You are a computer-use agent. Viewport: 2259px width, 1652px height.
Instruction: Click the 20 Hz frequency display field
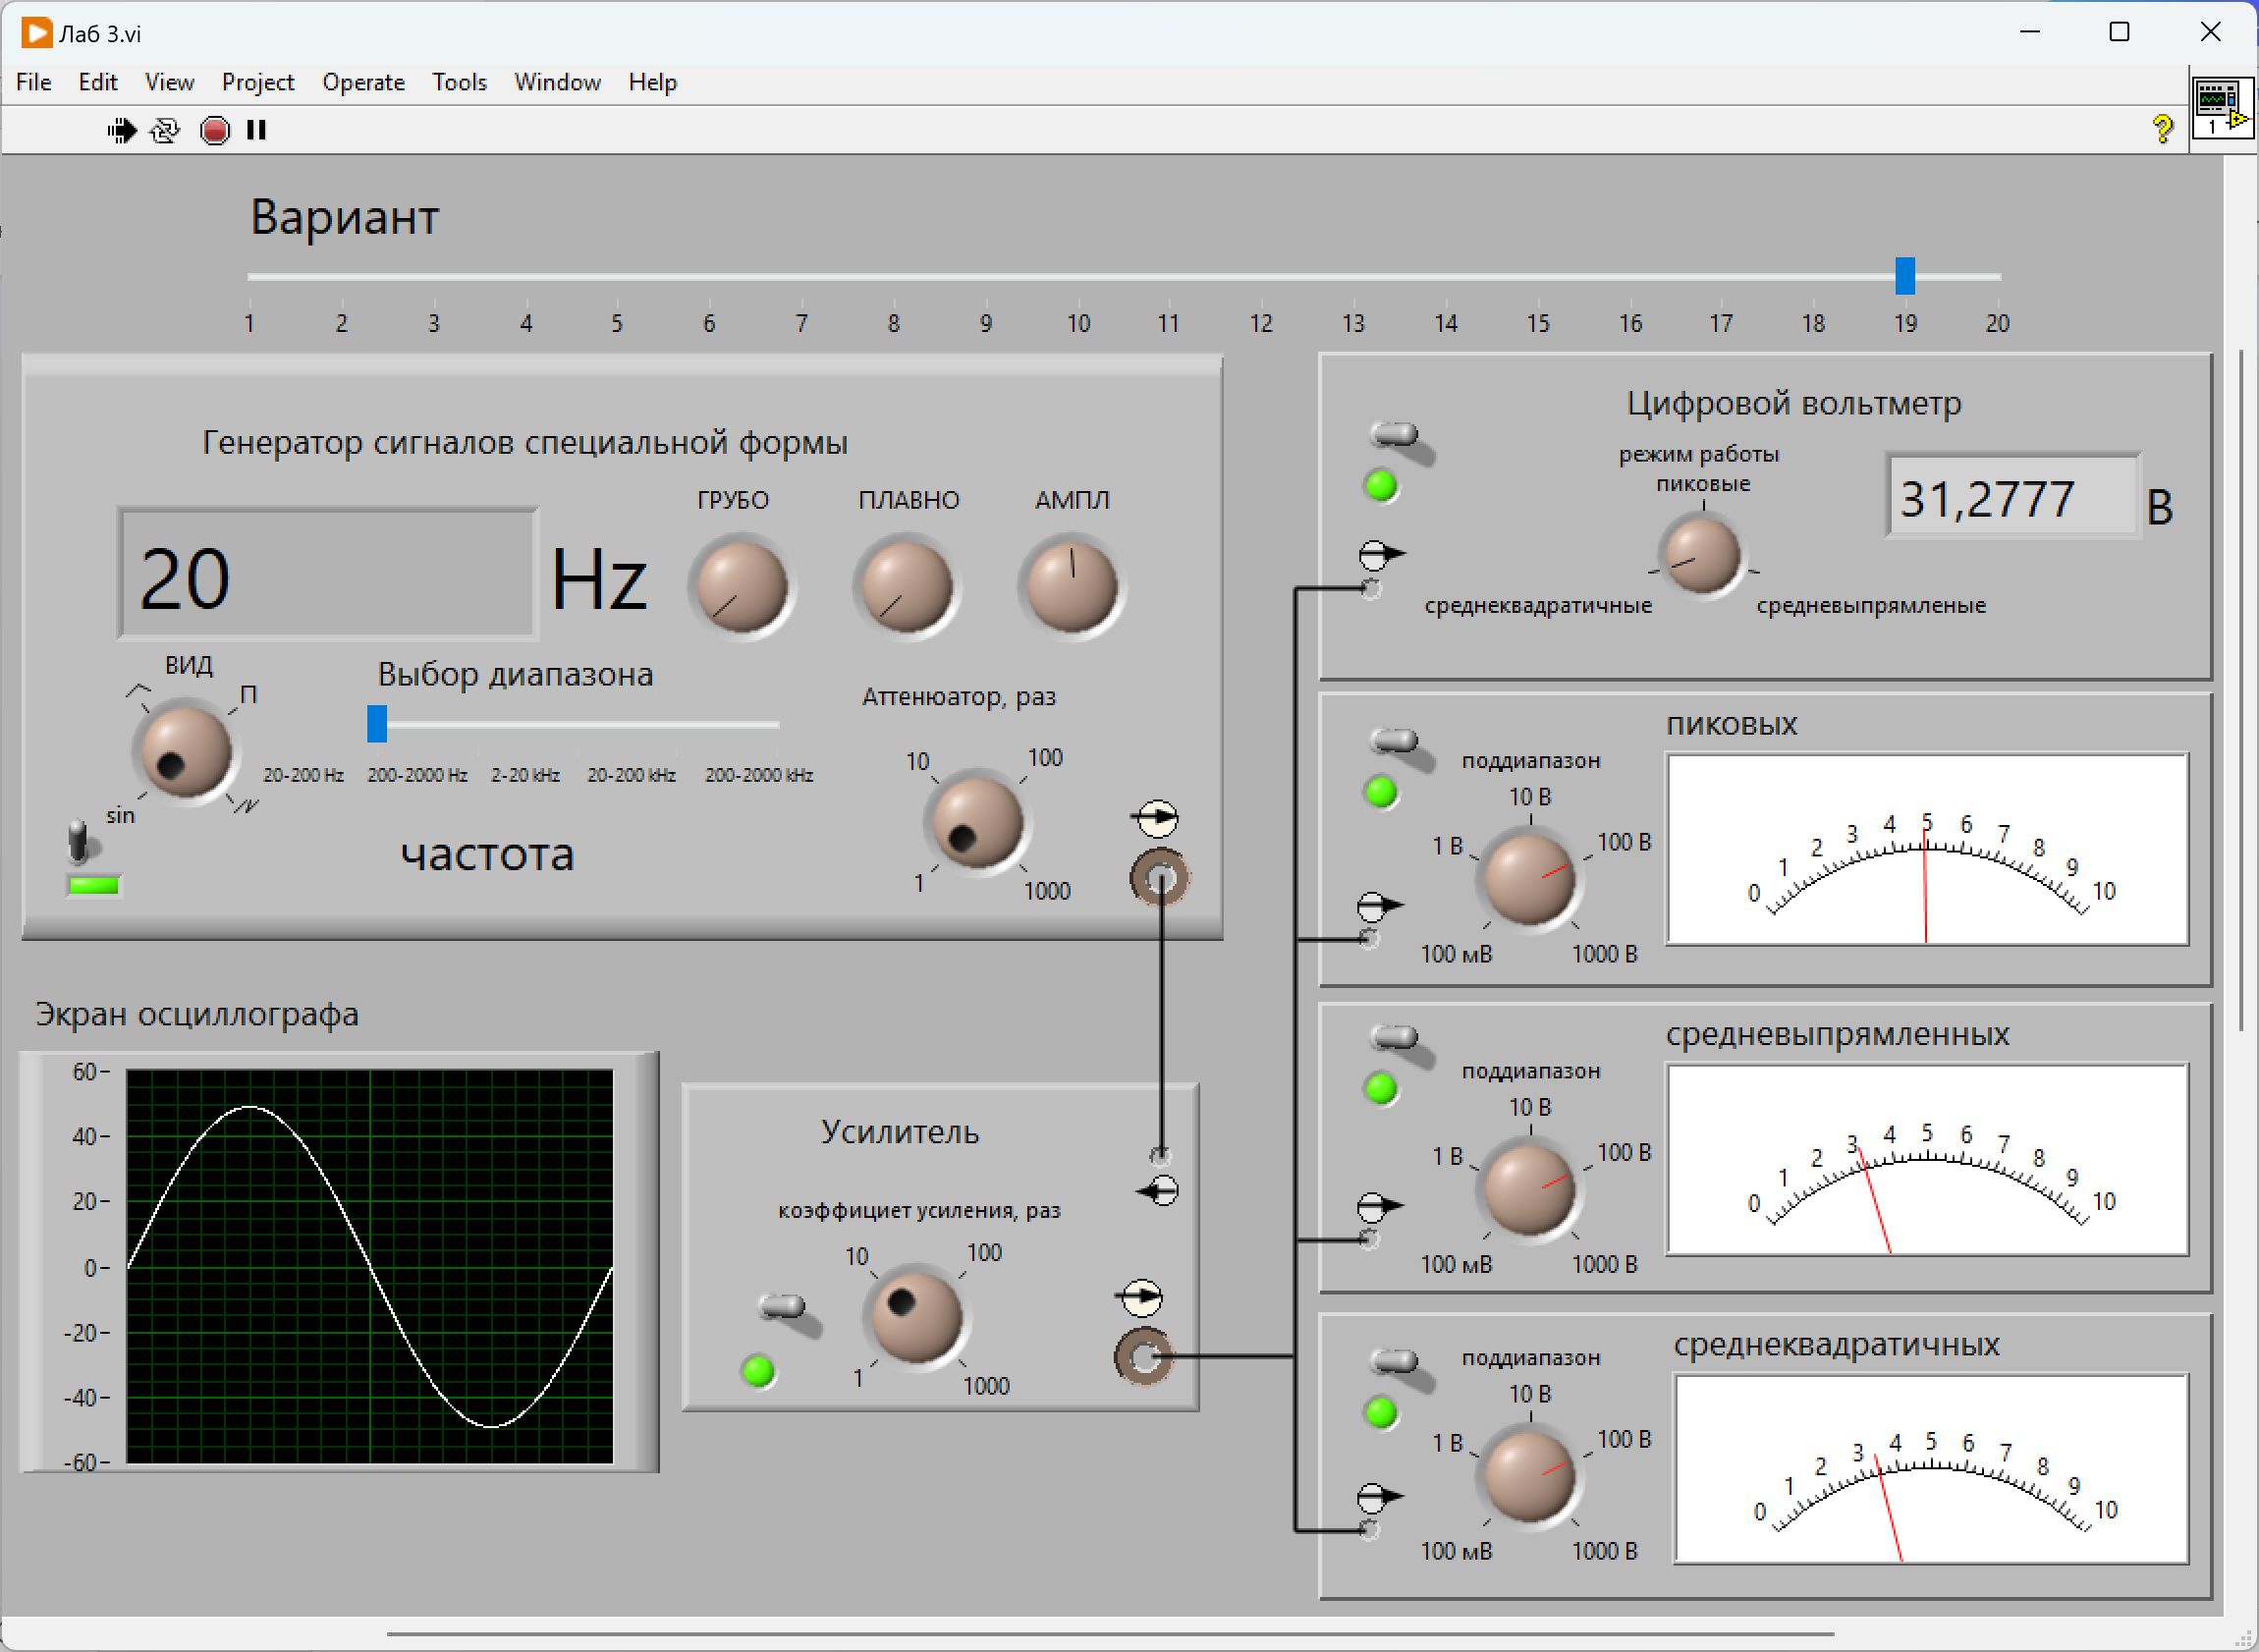(327, 575)
